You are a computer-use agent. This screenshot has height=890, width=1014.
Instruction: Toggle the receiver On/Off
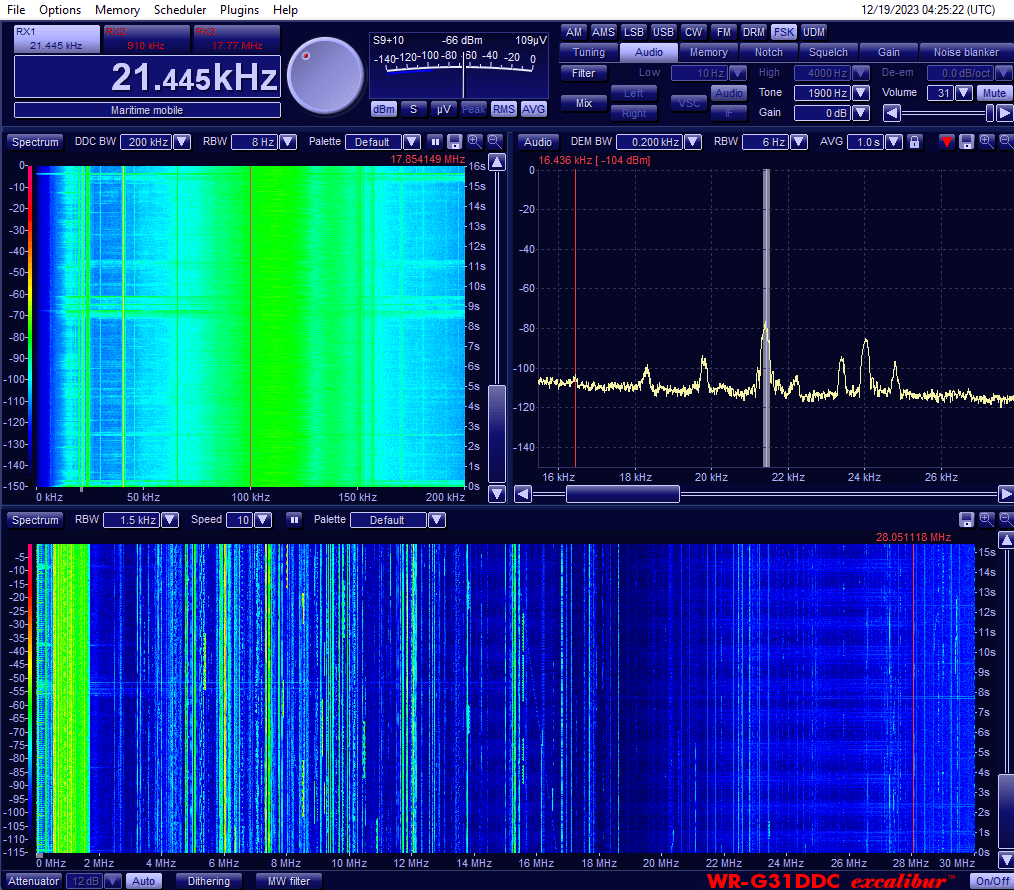(x=992, y=881)
